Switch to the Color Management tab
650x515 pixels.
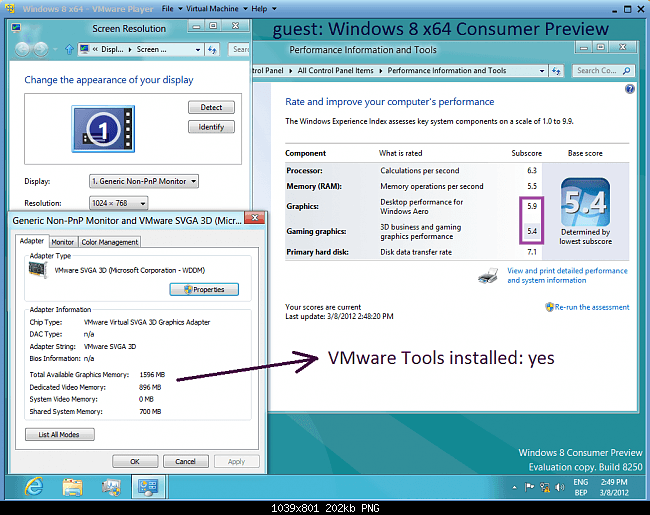[109, 242]
